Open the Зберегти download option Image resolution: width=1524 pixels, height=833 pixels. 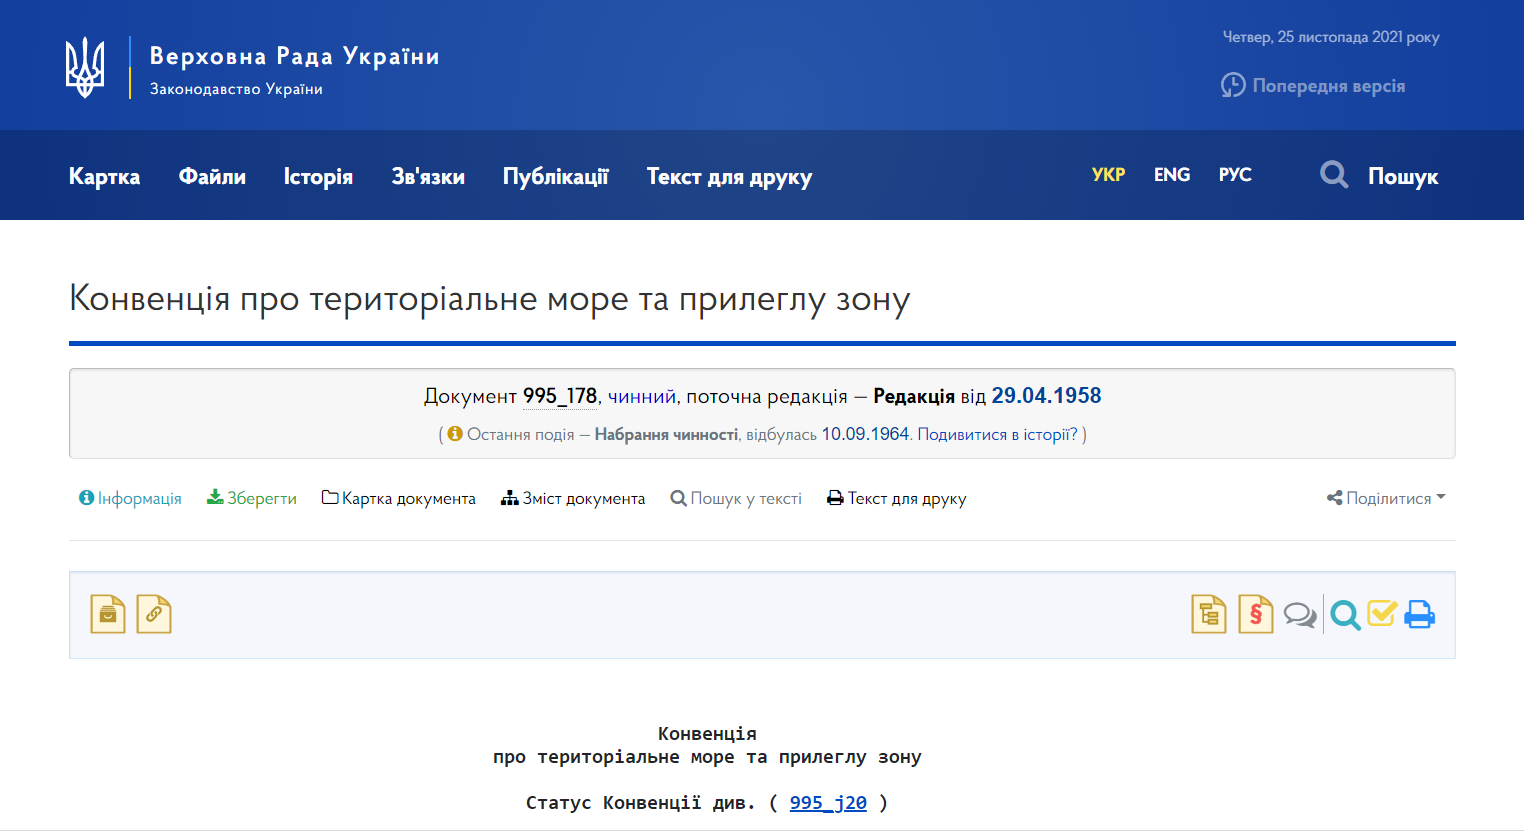click(x=252, y=498)
